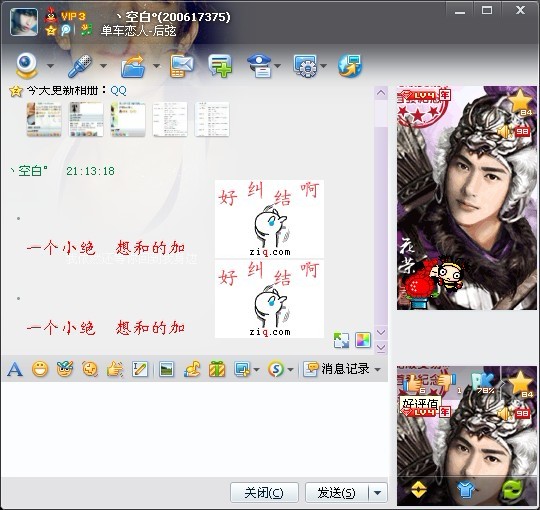The height and width of the screenshot is (510, 540).
Task: Click the green sparkle icon next to the magnifier
Action: [x=86, y=30]
